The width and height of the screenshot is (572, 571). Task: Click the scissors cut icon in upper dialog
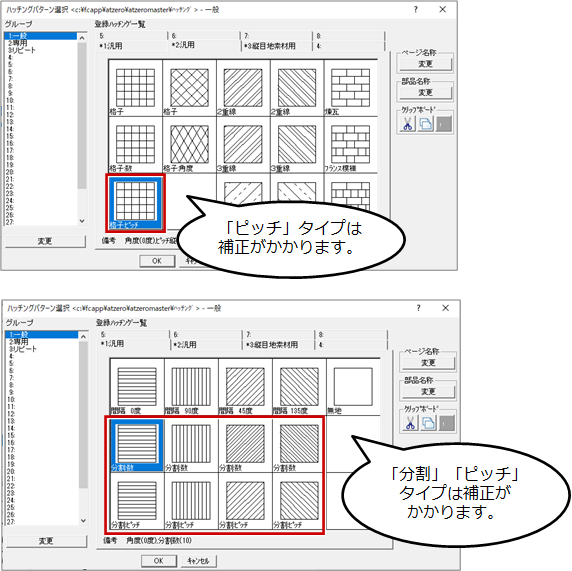pyautogui.click(x=407, y=124)
